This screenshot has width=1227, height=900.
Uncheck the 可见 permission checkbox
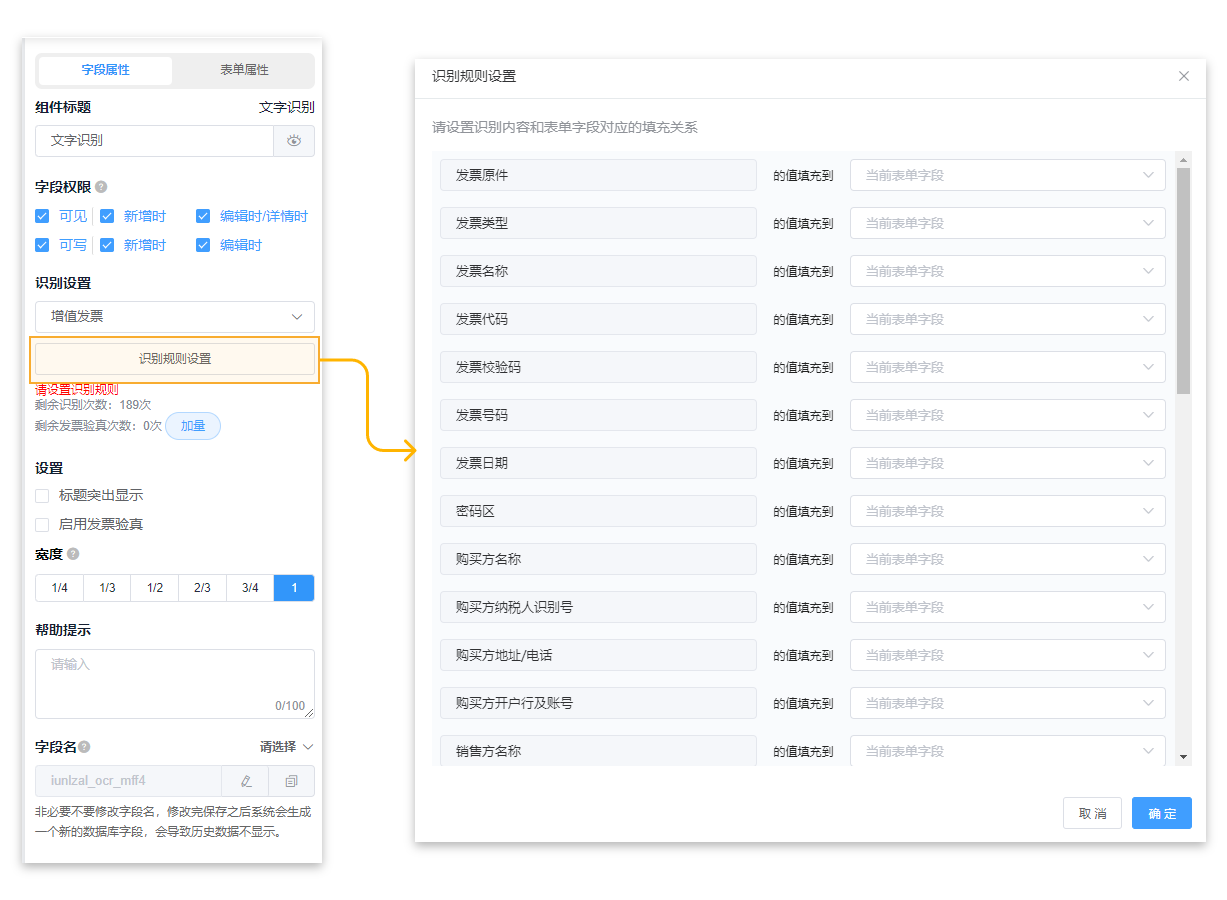(42, 215)
